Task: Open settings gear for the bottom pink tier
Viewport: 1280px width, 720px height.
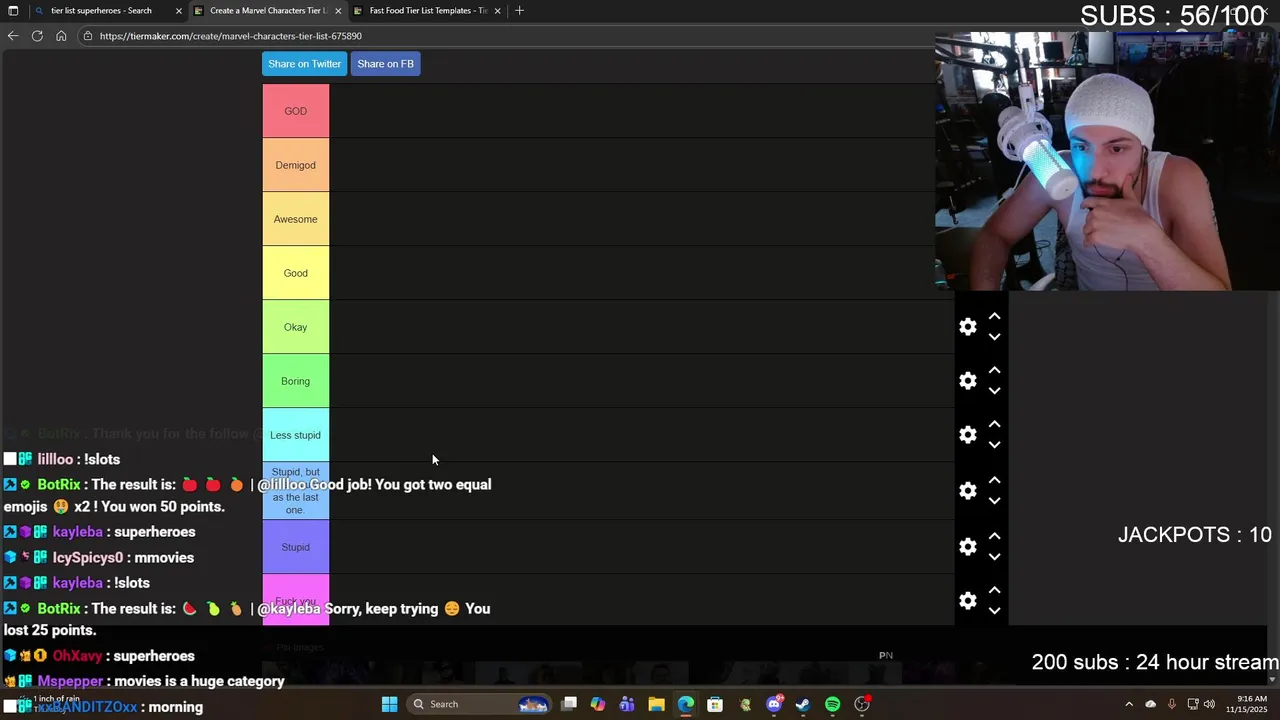Action: pos(968,601)
